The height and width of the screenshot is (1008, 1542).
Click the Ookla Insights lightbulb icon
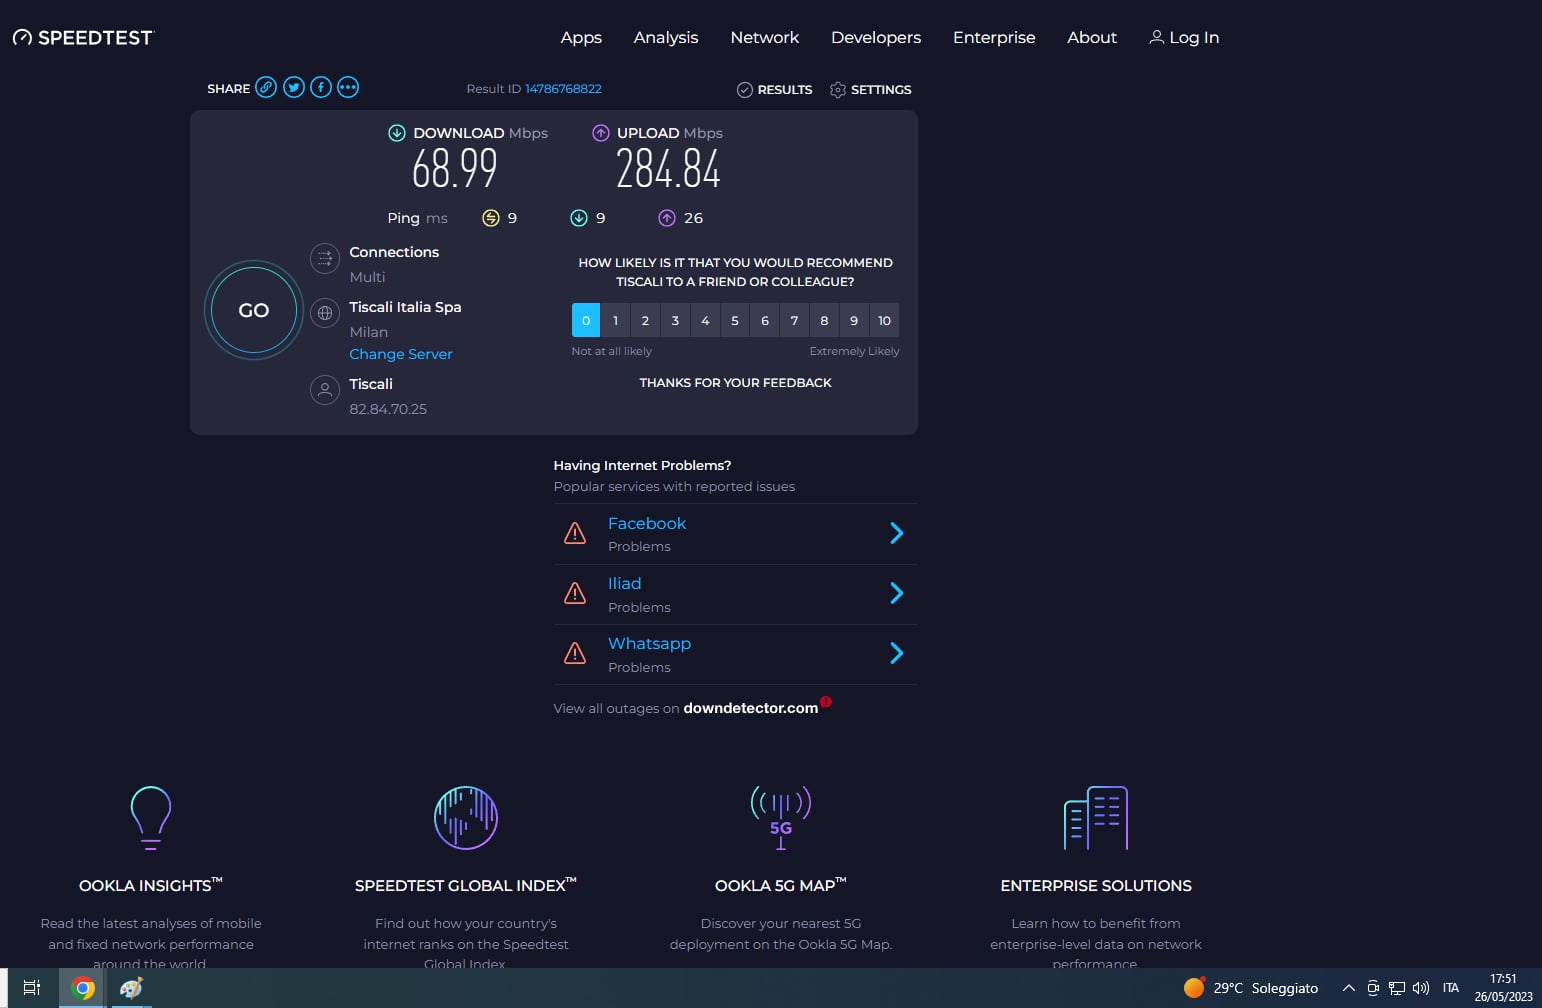click(151, 818)
